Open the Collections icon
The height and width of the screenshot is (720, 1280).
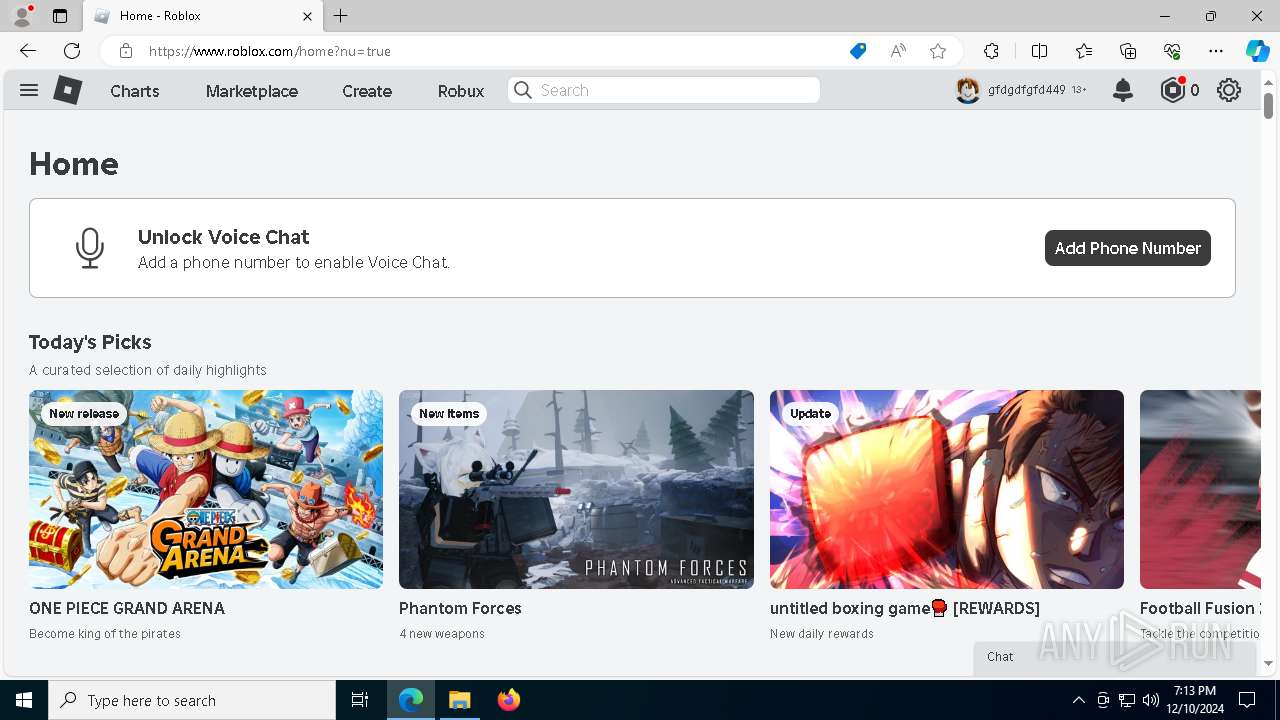[x=1128, y=51]
